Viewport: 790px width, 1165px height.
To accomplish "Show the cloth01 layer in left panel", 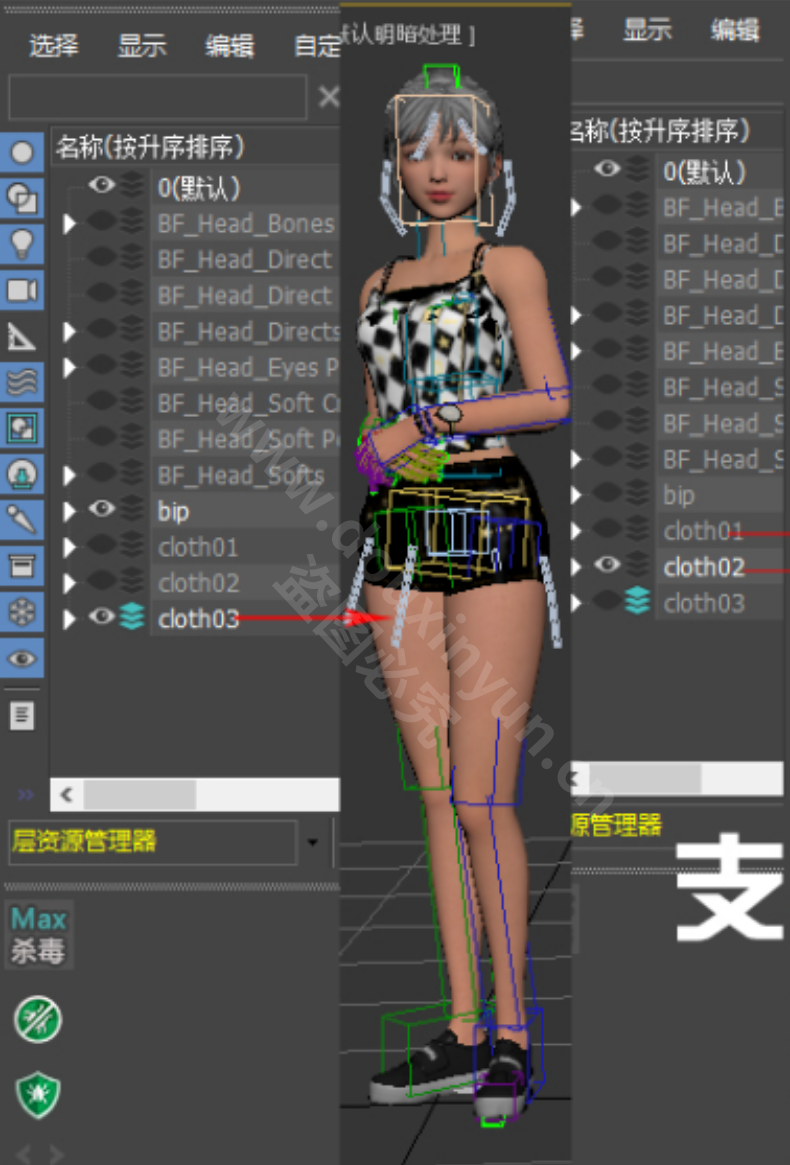I will pos(101,547).
